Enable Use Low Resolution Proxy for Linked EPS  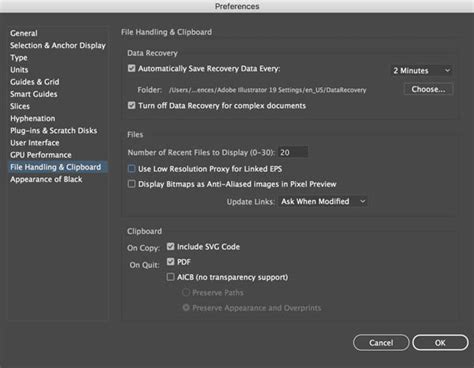click(132, 169)
